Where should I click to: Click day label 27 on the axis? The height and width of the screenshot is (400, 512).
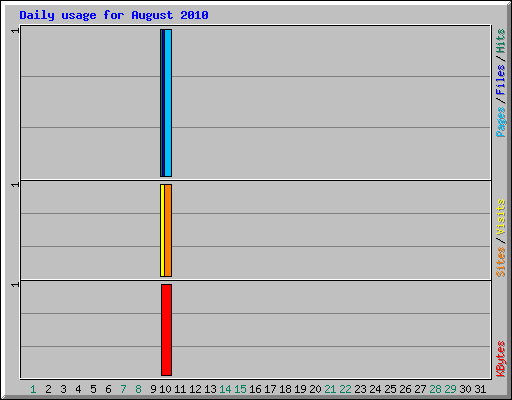[x=420, y=389]
